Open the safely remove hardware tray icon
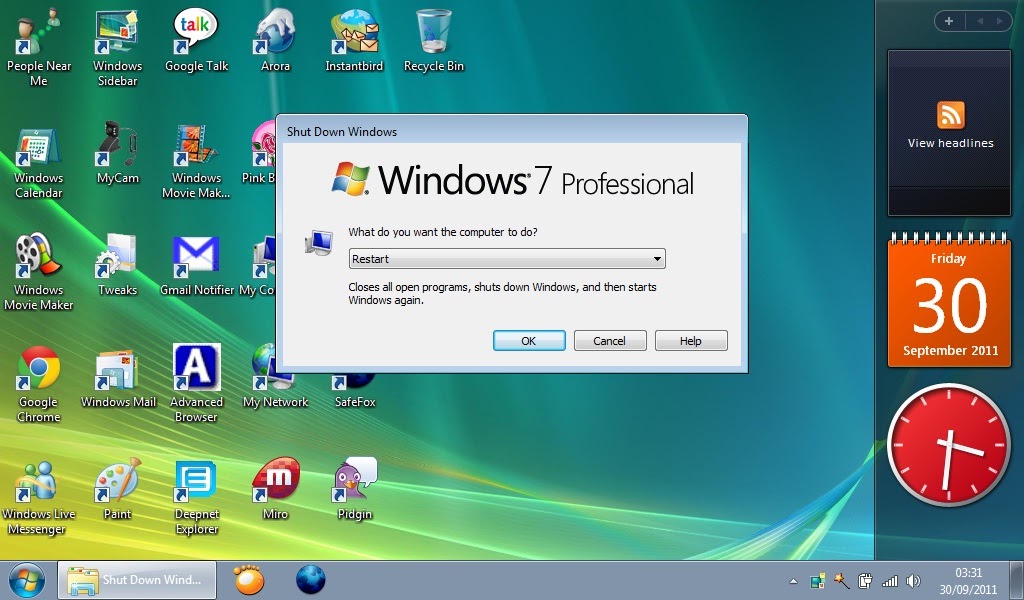1024x600 pixels. (865, 580)
